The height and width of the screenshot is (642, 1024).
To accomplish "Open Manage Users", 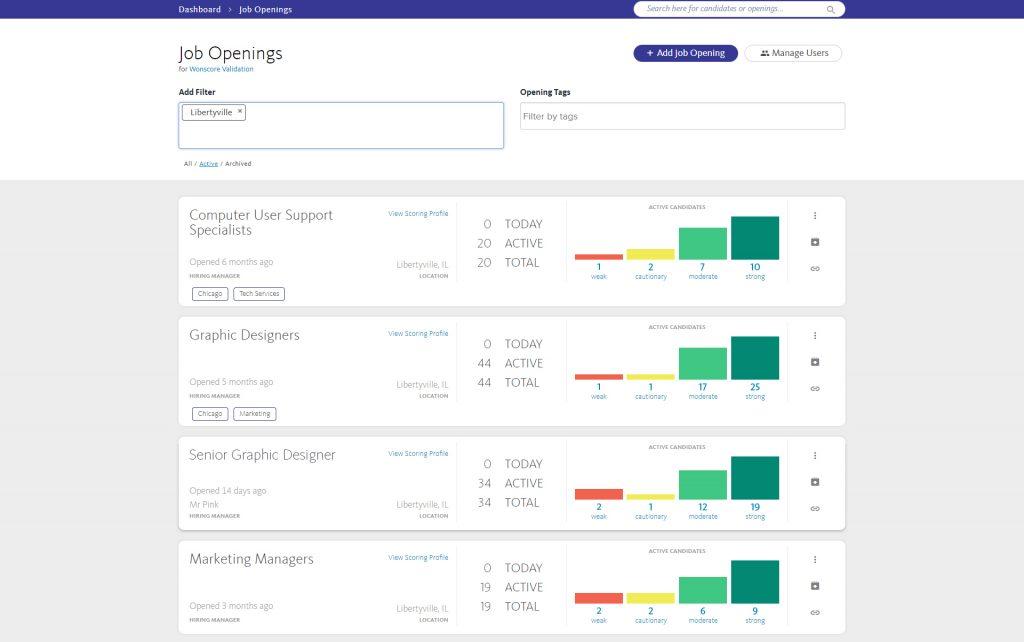I will pyautogui.click(x=793, y=53).
